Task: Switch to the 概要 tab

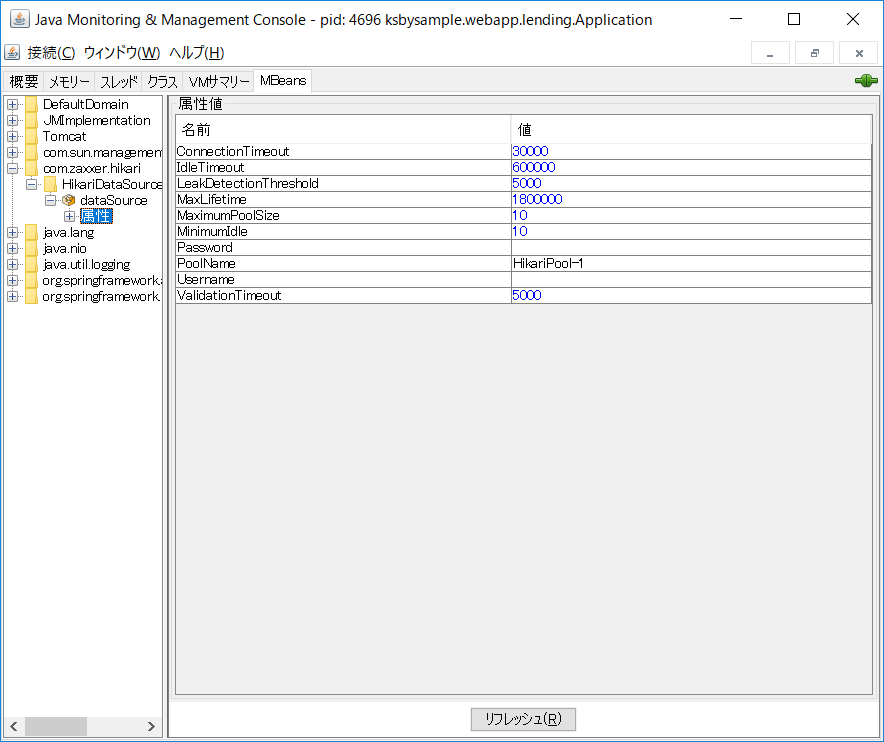Action: (x=24, y=82)
